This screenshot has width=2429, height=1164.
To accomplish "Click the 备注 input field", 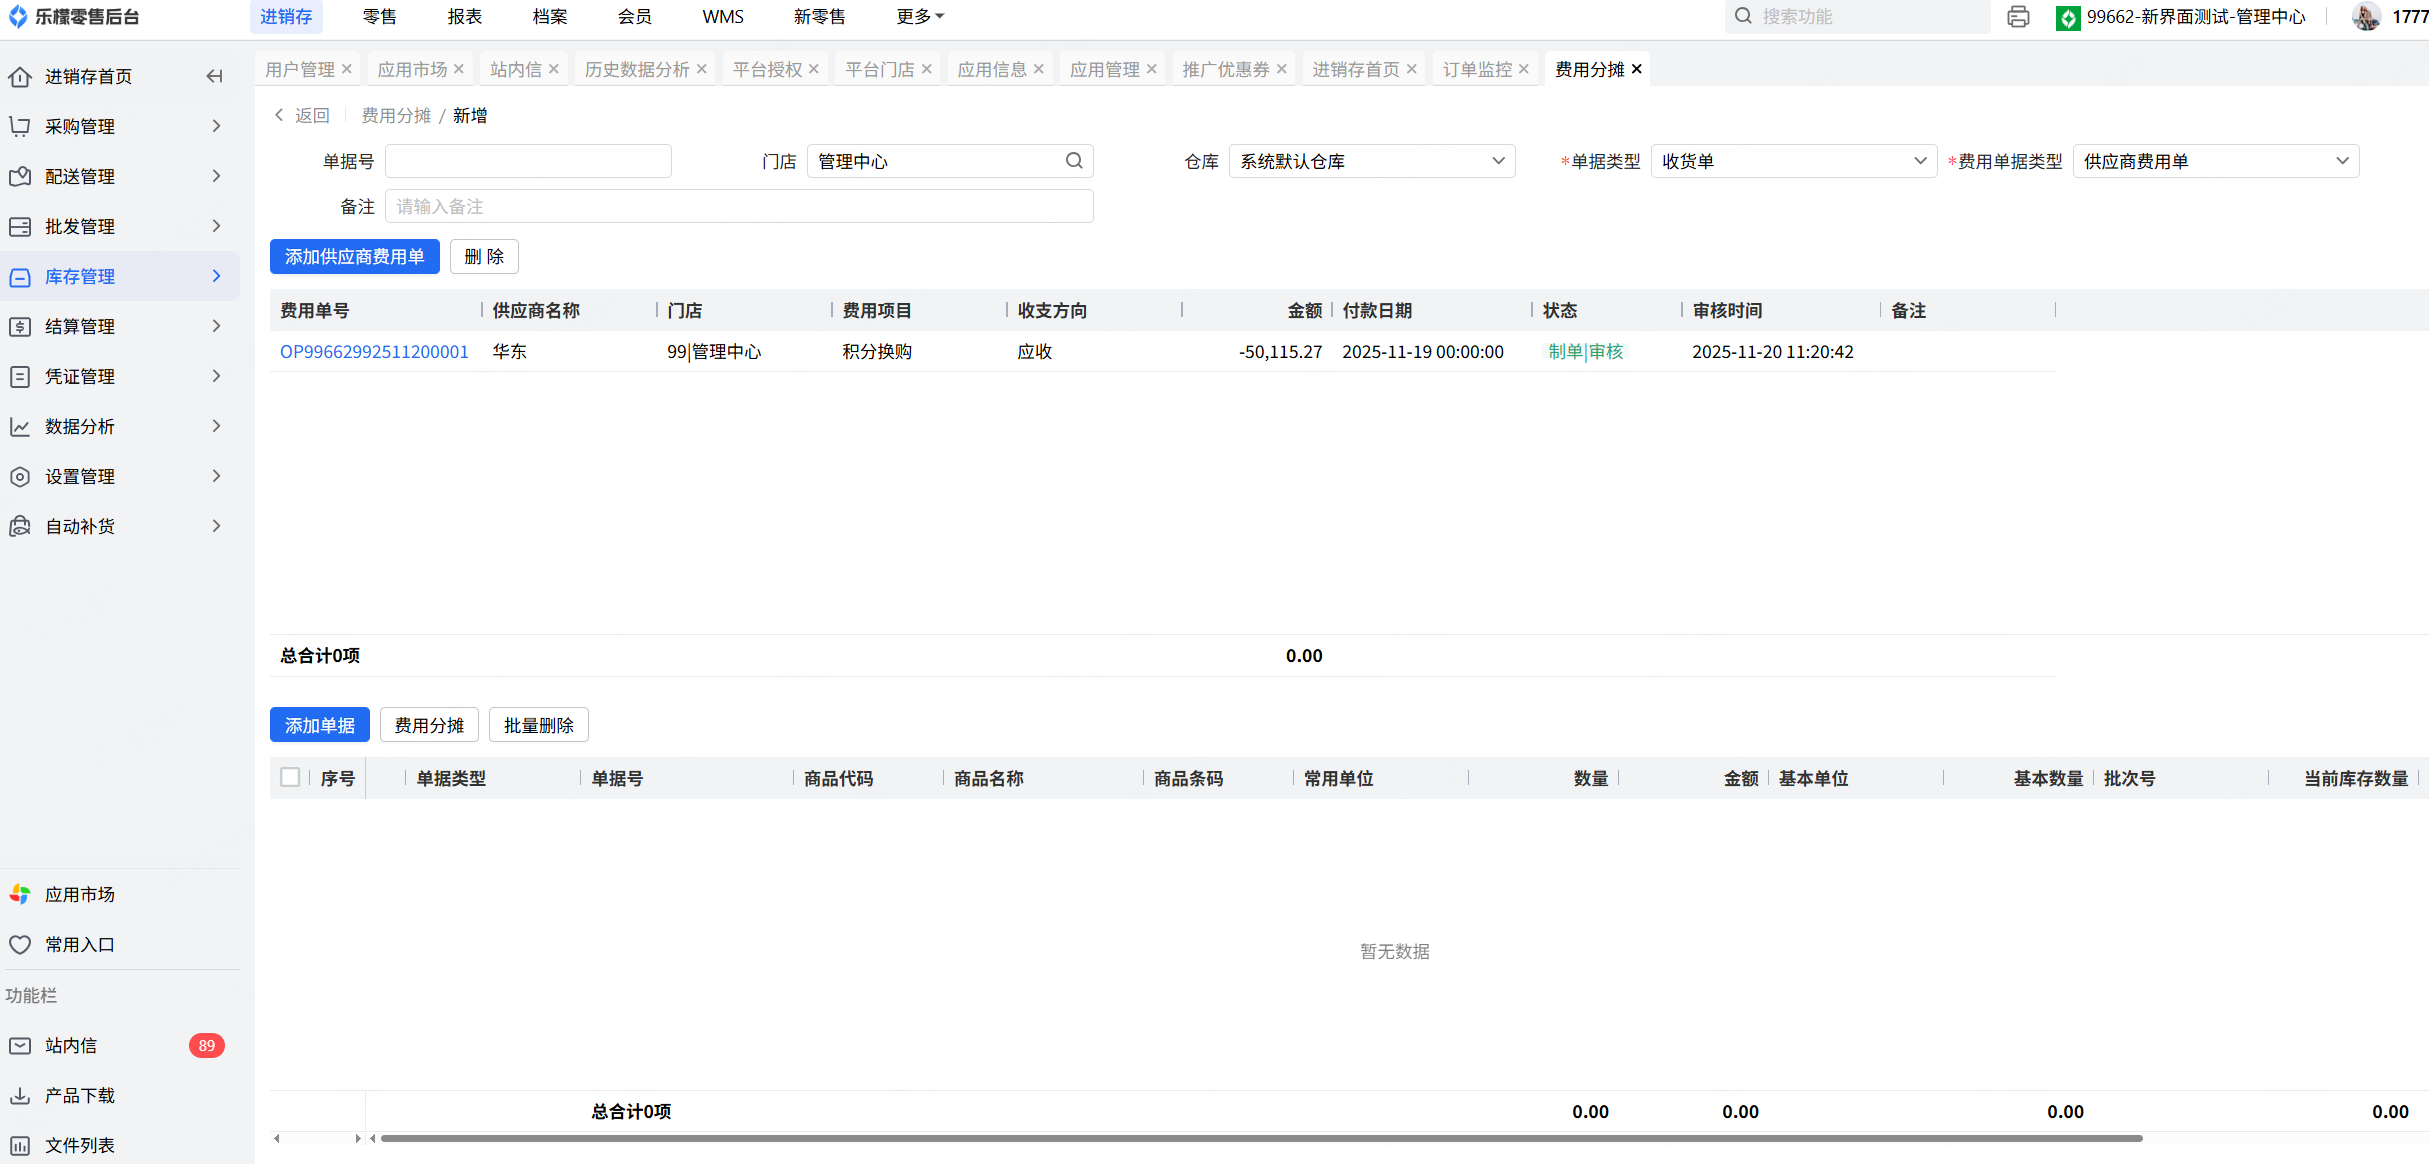I will click(x=738, y=207).
